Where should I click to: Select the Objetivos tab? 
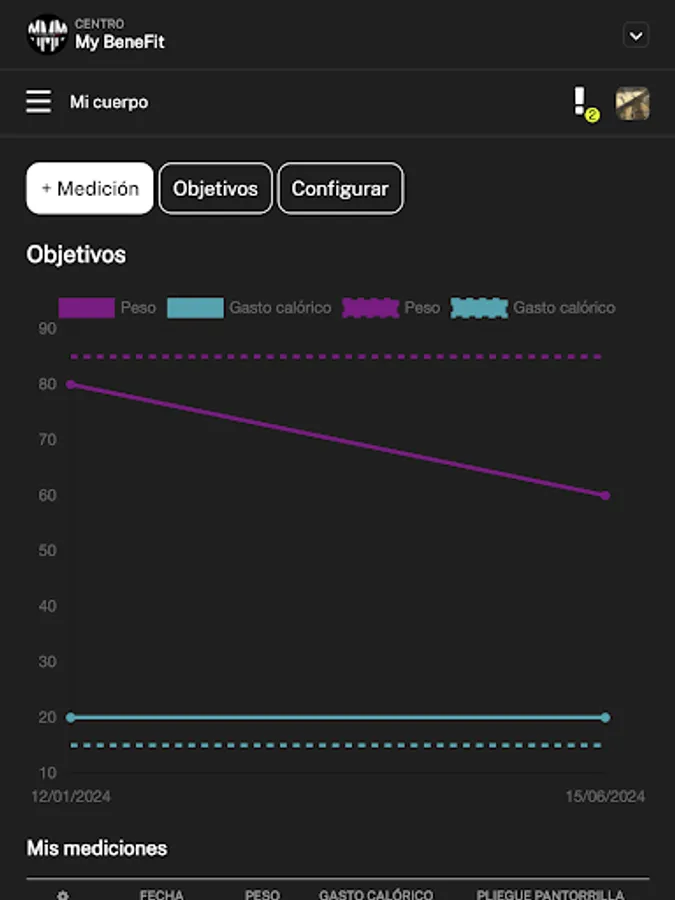tap(215, 188)
